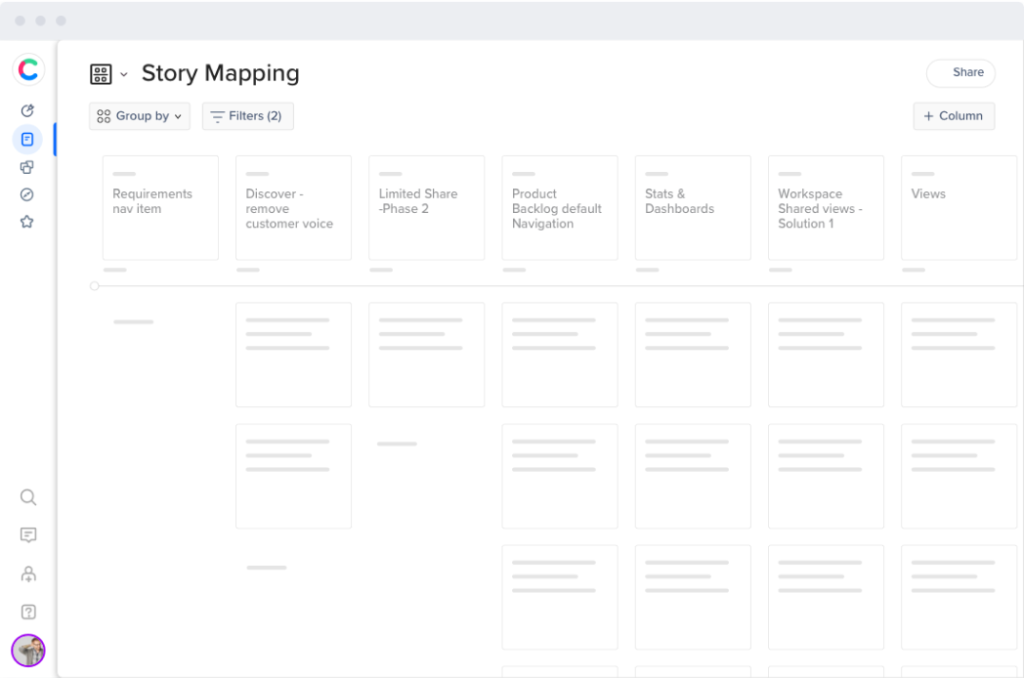Add a new column with + Column

(x=953, y=116)
